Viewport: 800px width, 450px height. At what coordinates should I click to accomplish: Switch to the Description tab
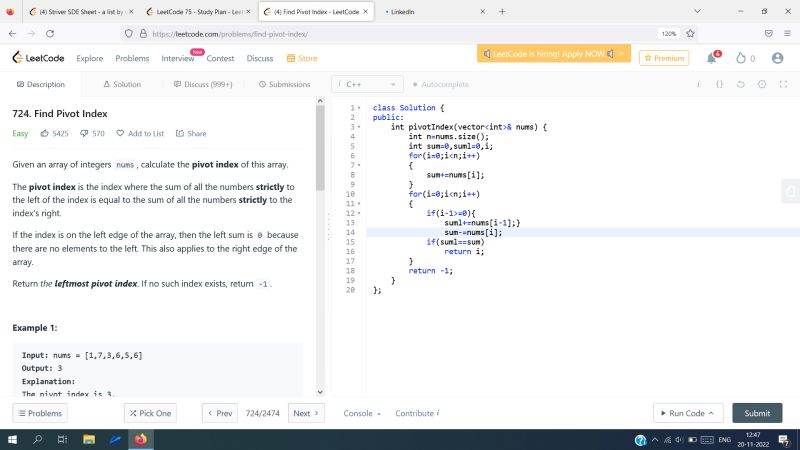pyautogui.click(x=41, y=84)
